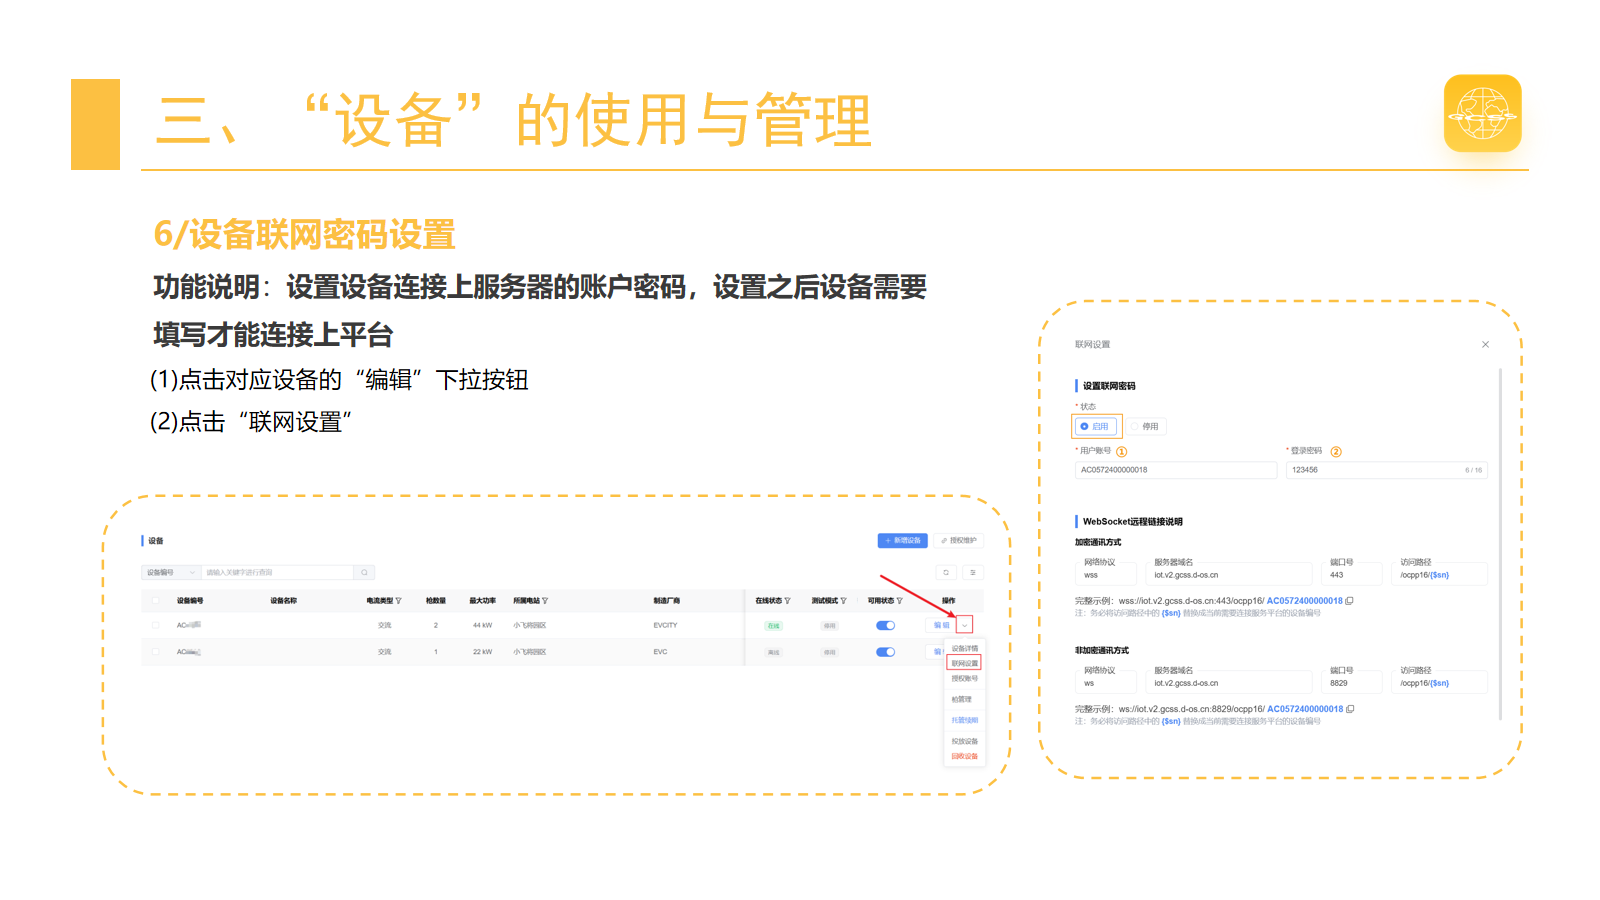This screenshot has height=900, width=1600.
Task: Copy the ws 8829 full example URL
Action: pyautogui.click(x=1350, y=709)
